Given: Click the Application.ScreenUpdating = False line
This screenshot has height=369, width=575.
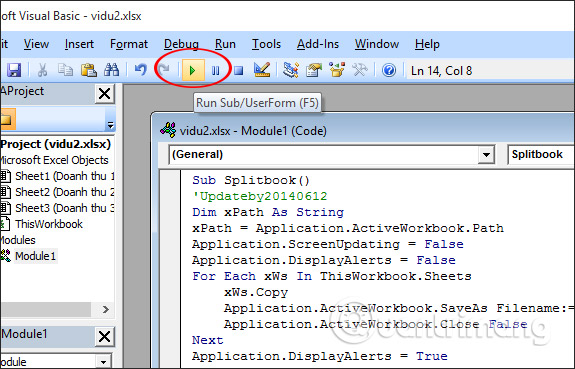Looking at the screenshot, I should (x=328, y=244).
